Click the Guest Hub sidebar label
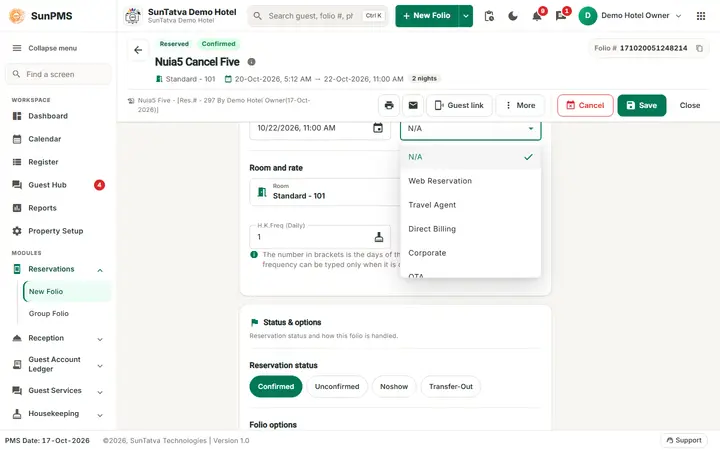The image size is (720, 450). 47,185
